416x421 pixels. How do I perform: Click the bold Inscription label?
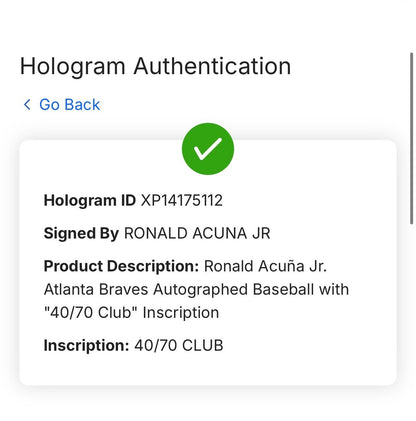[x=86, y=345]
